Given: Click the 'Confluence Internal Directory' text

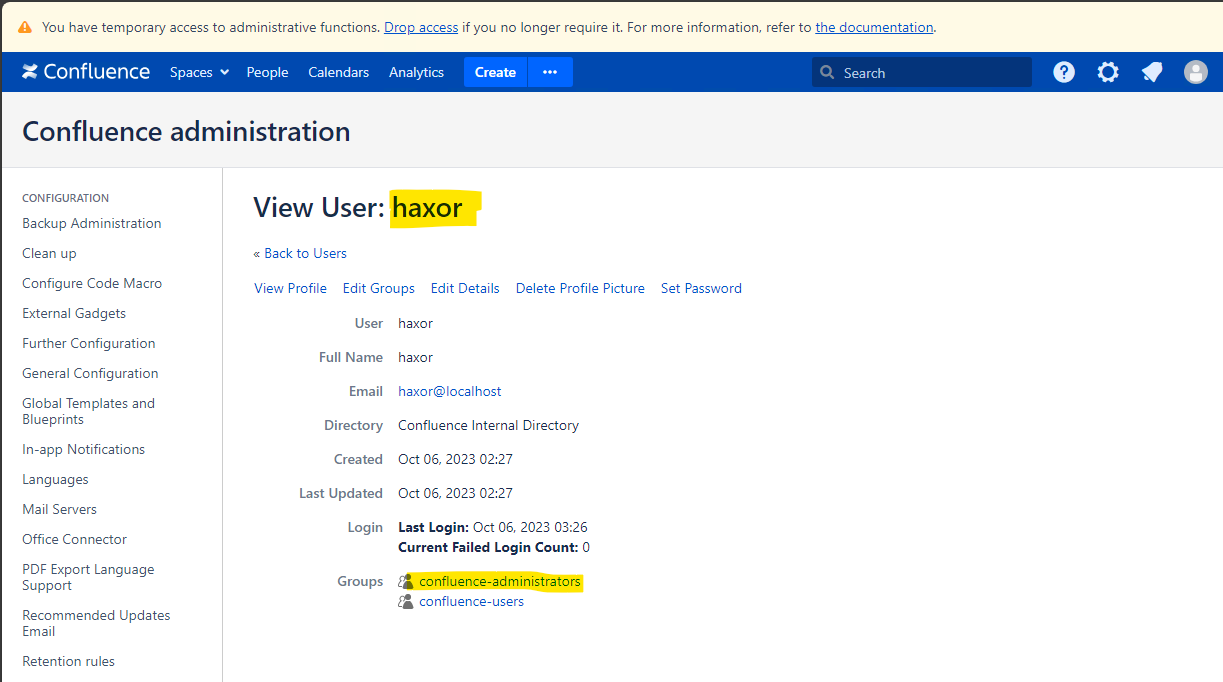Looking at the screenshot, I should 488,425.
